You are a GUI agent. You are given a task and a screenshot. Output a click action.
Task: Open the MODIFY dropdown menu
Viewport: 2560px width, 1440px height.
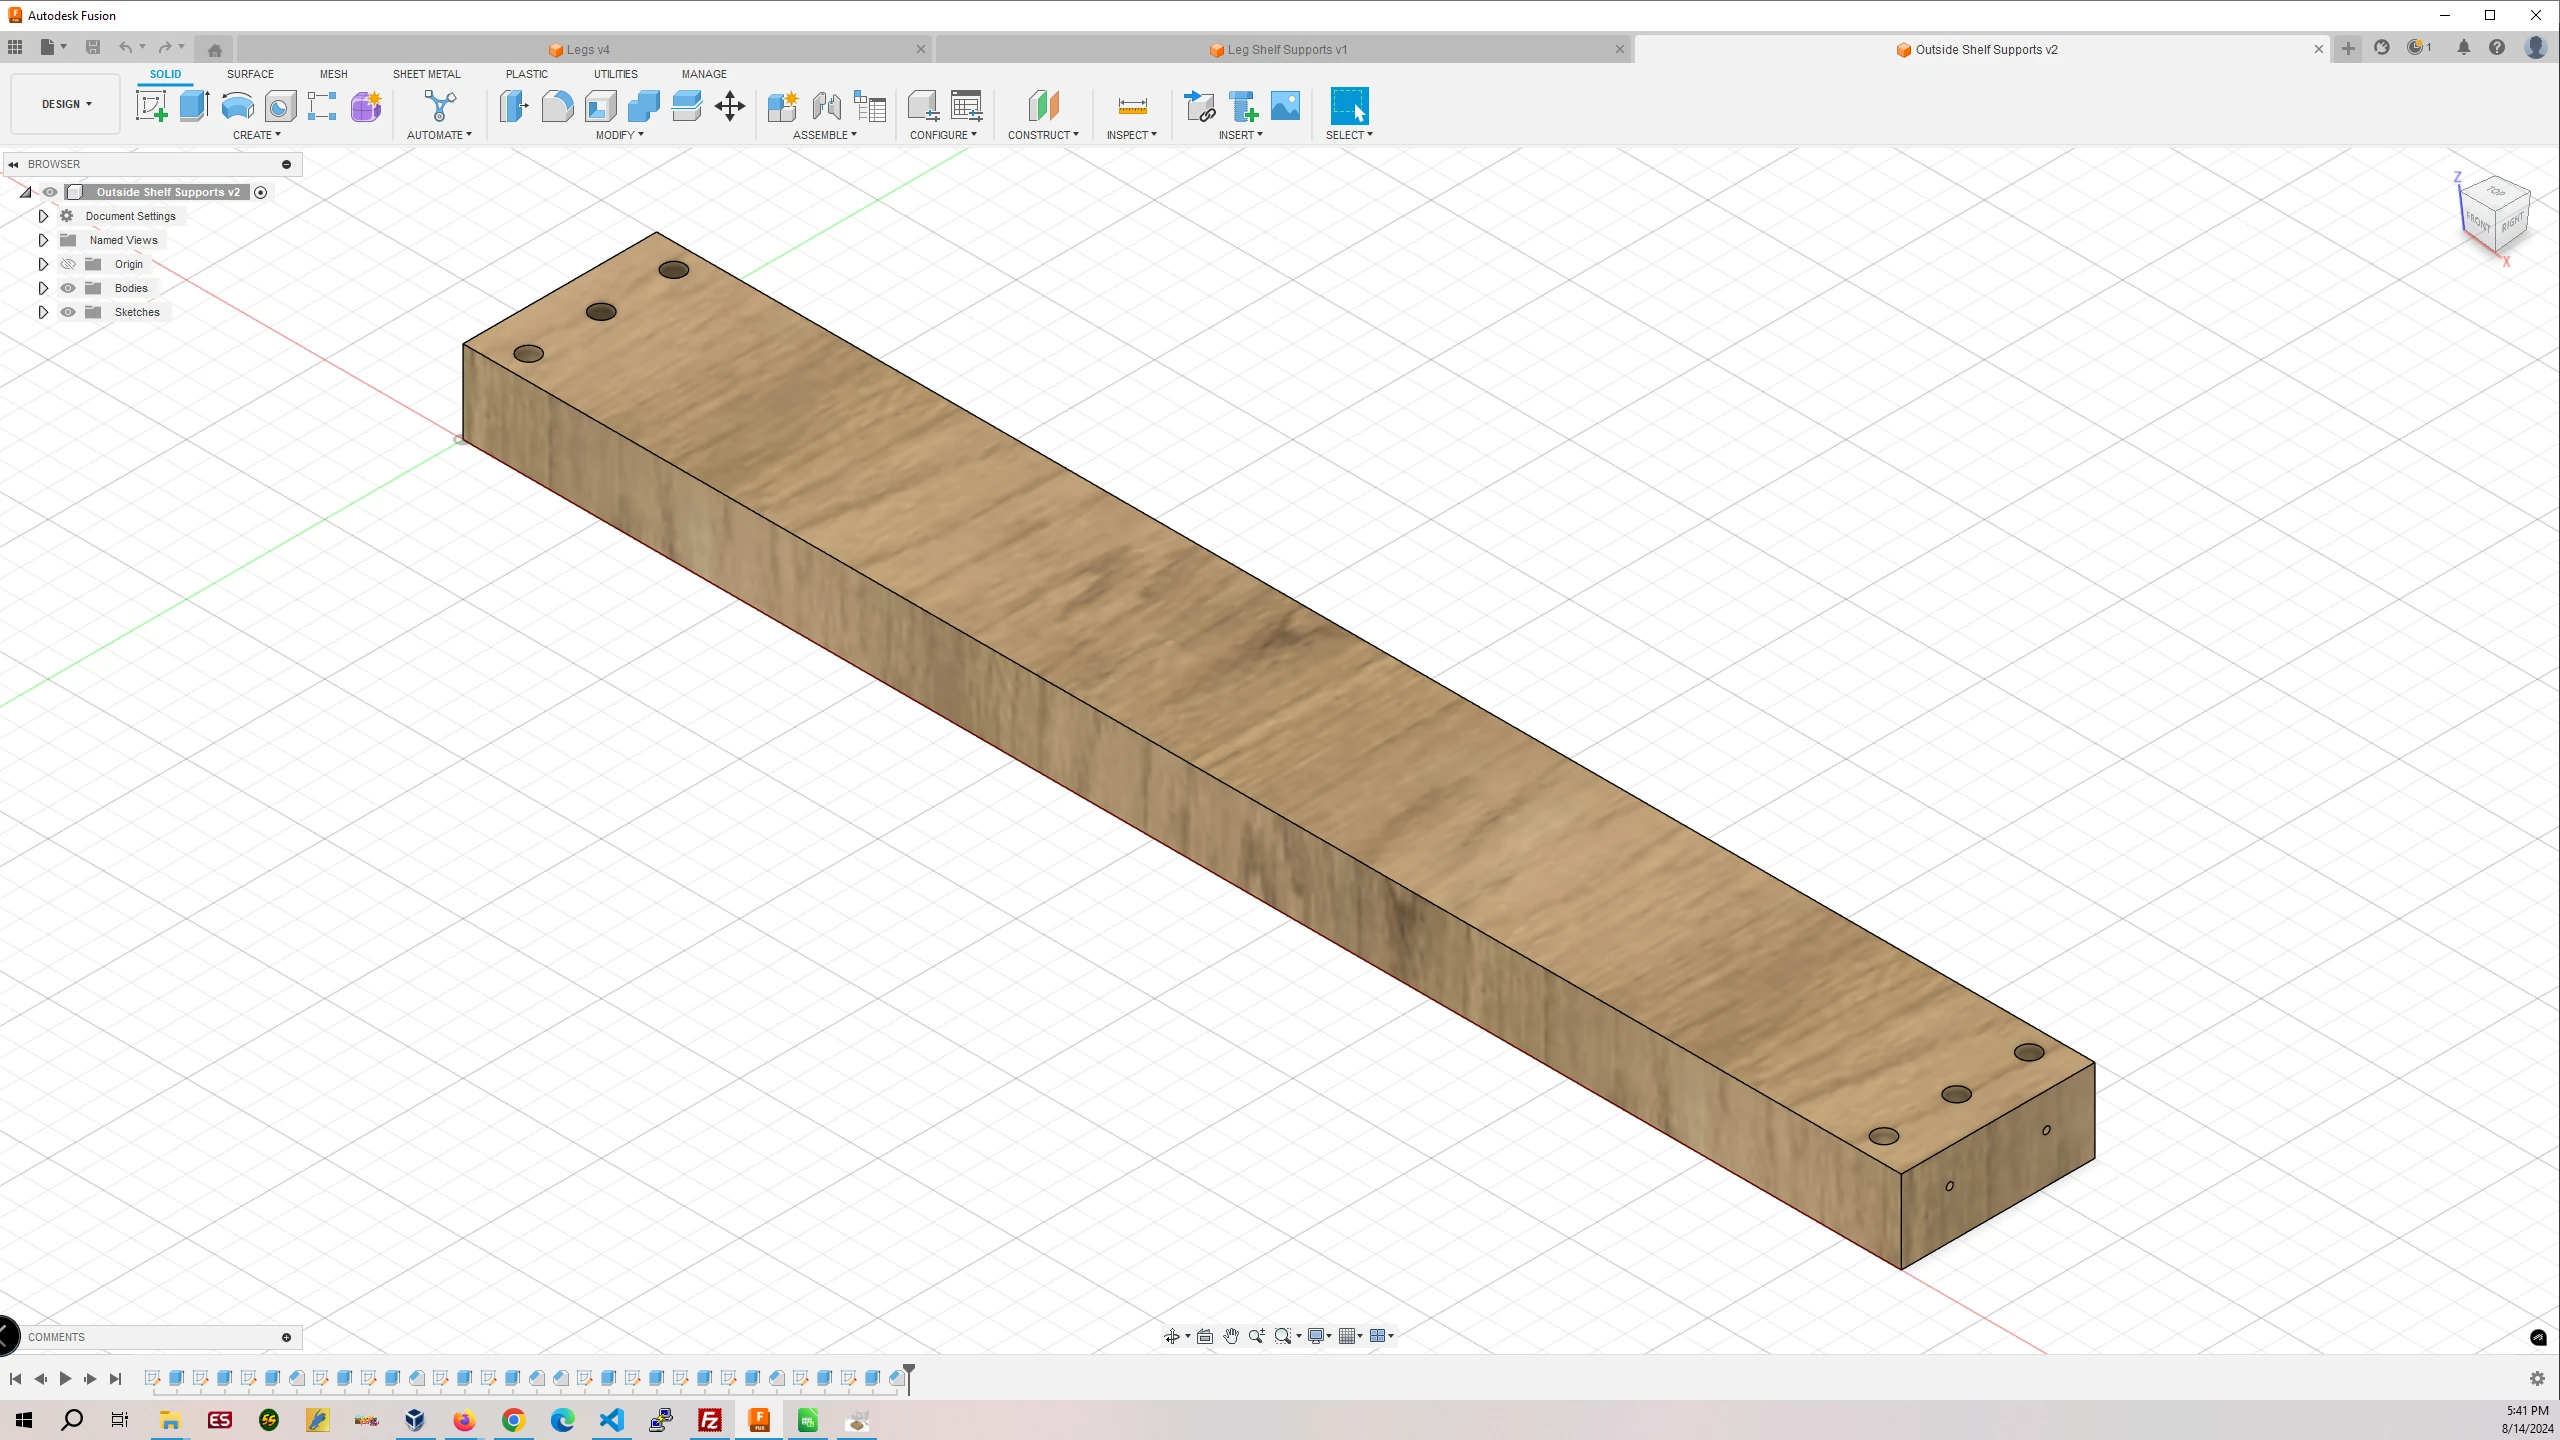coord(620,135)
